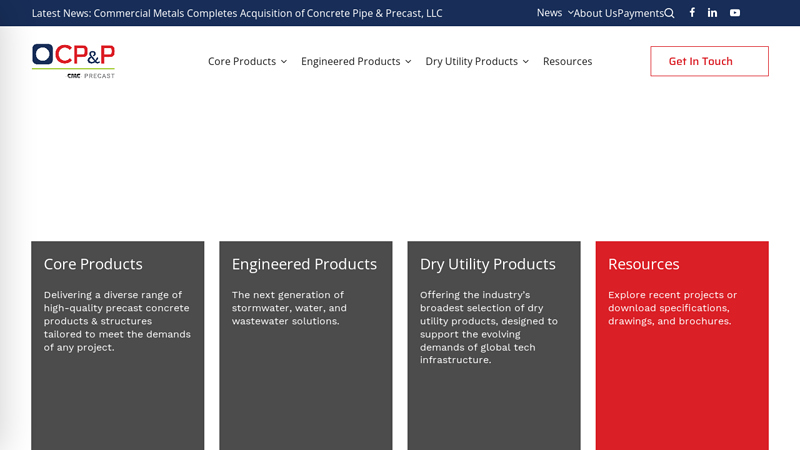800x450 pixels.
Task: Click text 'Offering the industry's'
Action: tap(475, 295)
